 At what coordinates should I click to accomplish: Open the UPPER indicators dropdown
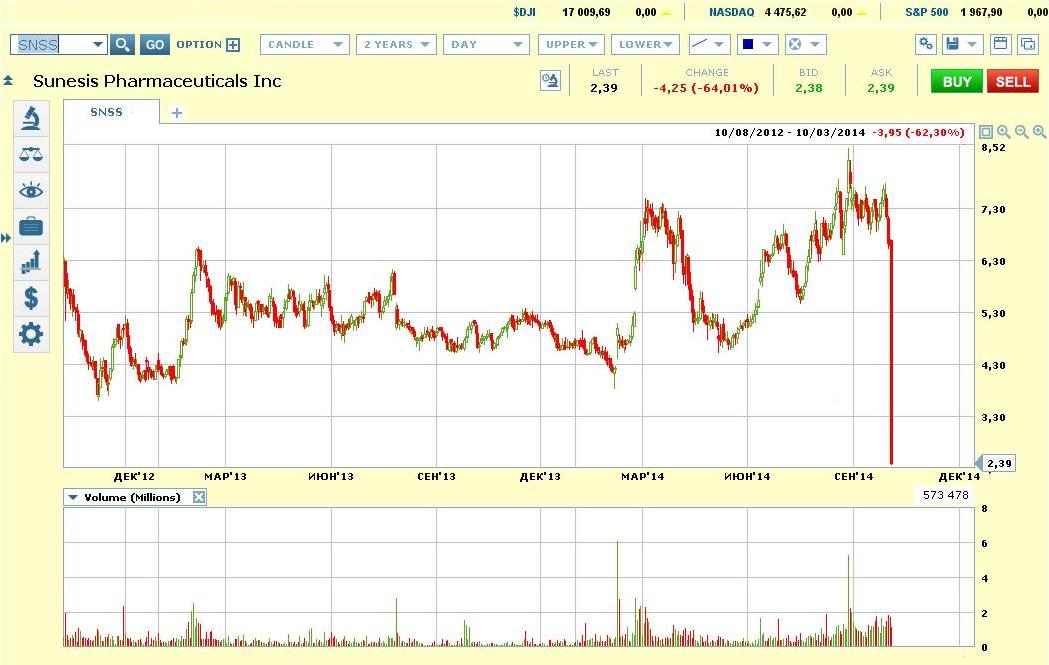click(573, 45)
